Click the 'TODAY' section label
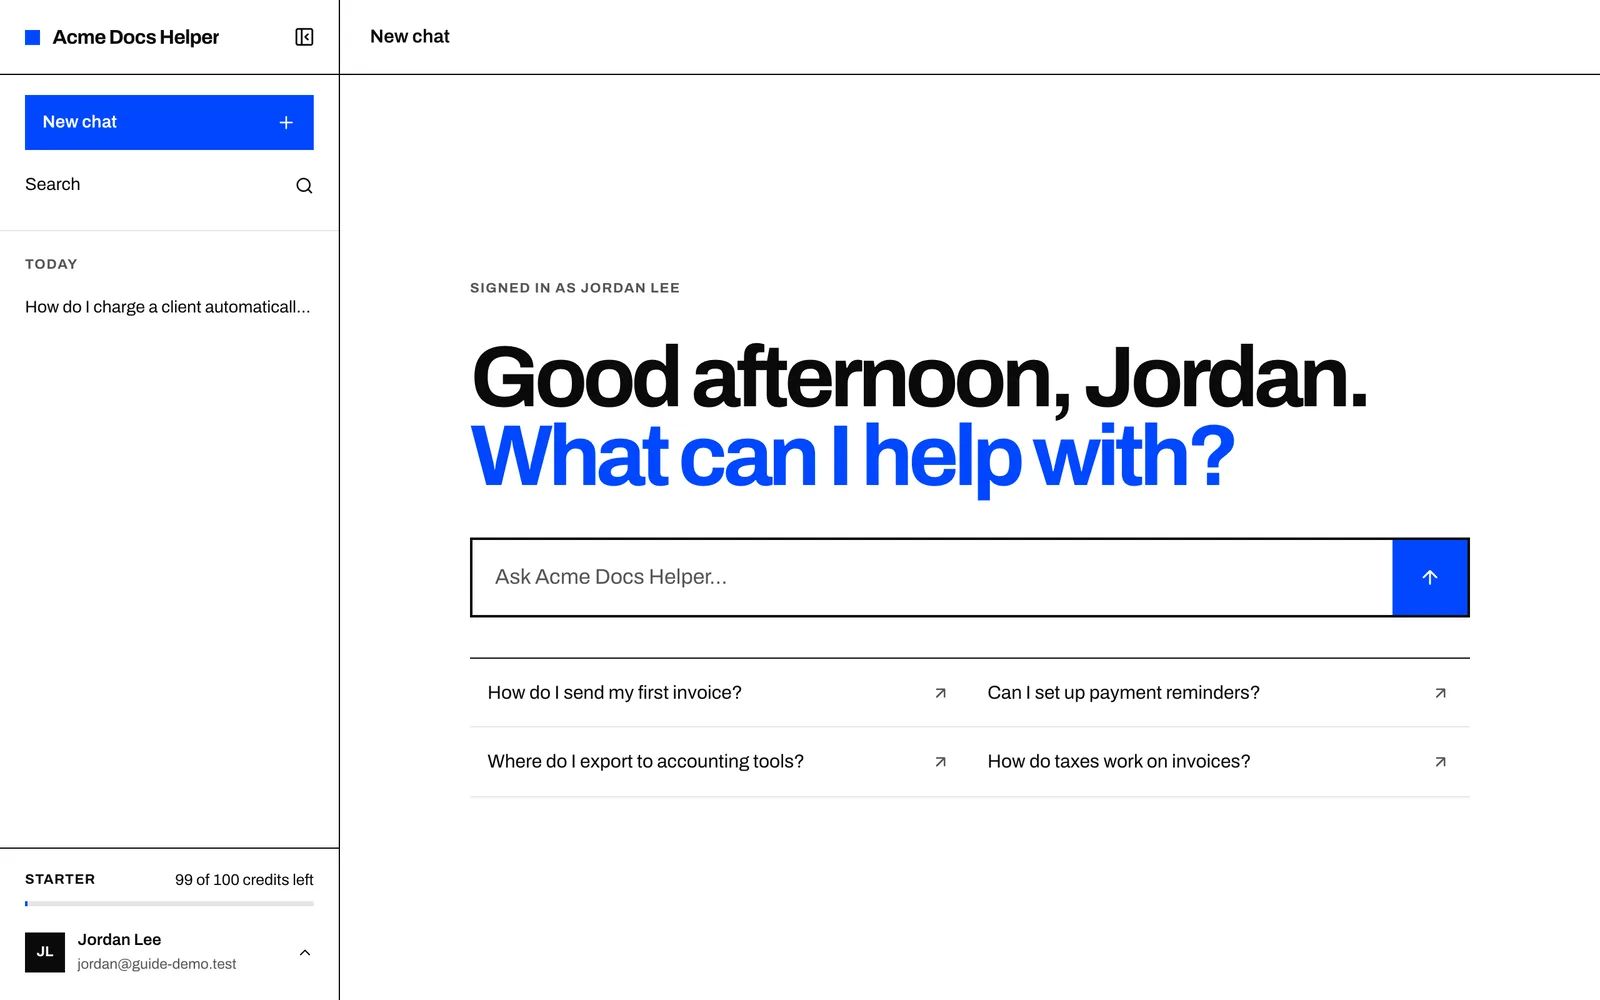 pyautogui.click(x=51, y=264)
